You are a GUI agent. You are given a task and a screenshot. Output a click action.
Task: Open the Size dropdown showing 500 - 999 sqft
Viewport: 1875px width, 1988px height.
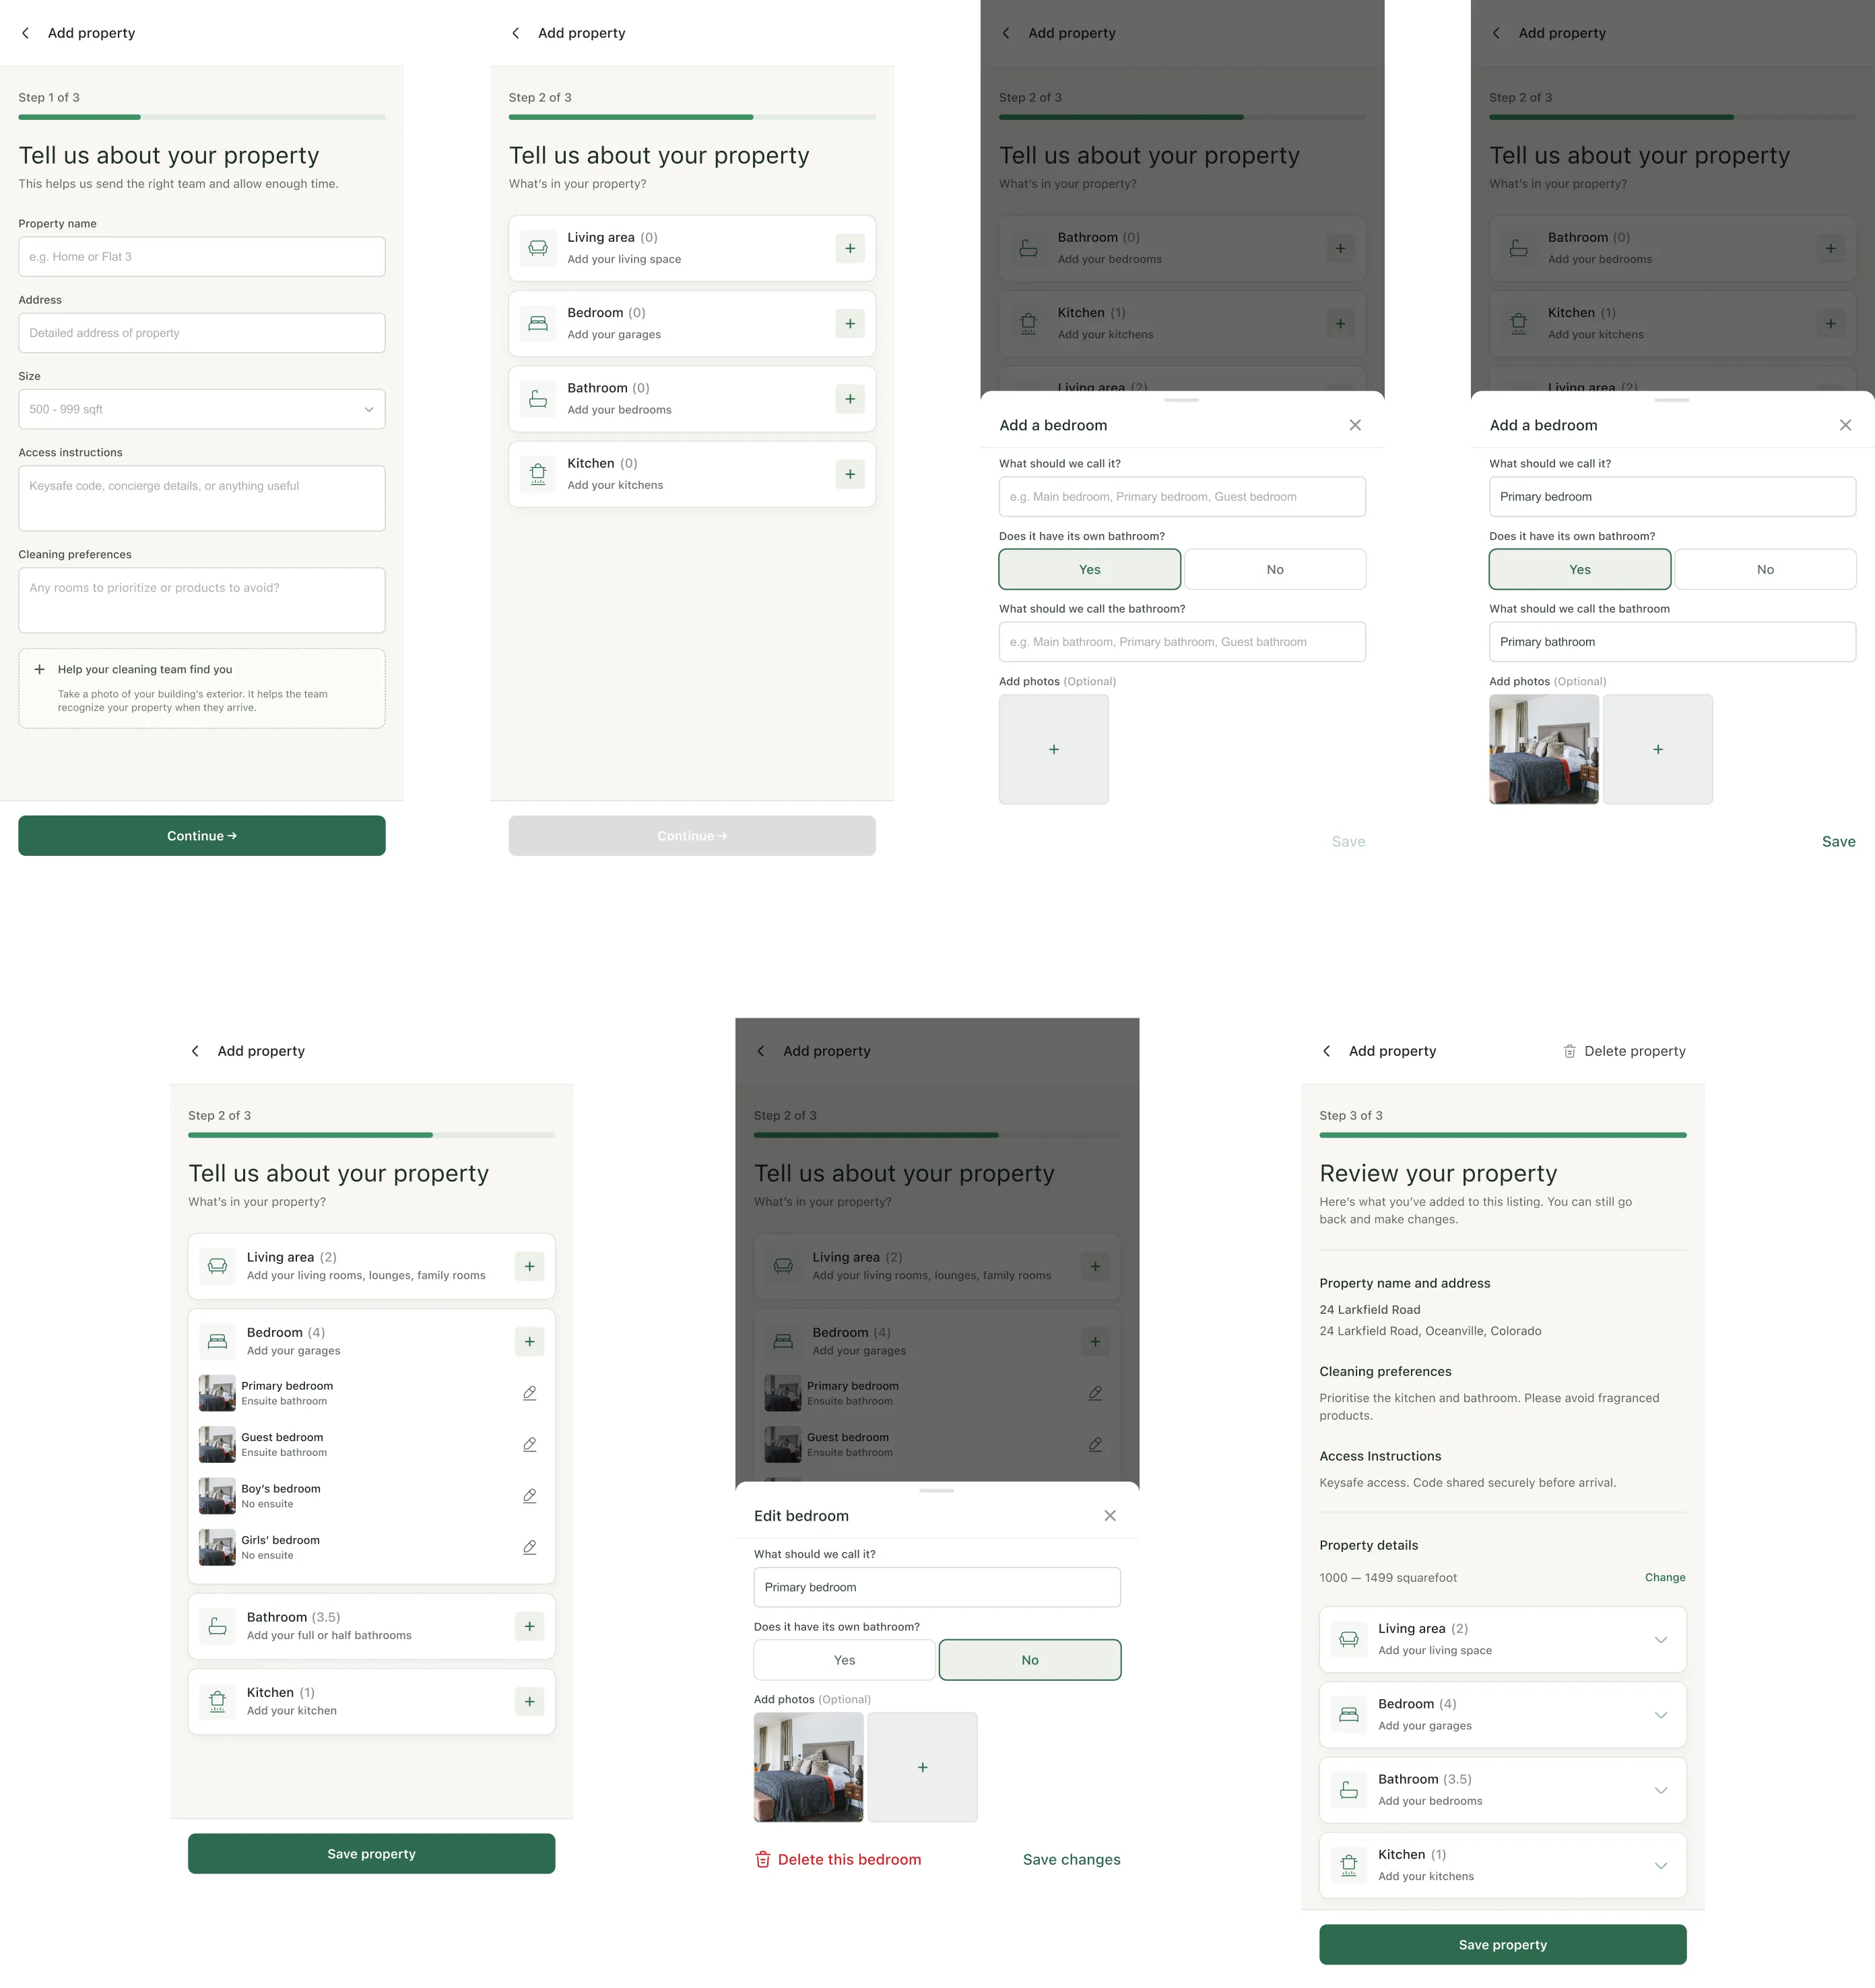[202, 409]
